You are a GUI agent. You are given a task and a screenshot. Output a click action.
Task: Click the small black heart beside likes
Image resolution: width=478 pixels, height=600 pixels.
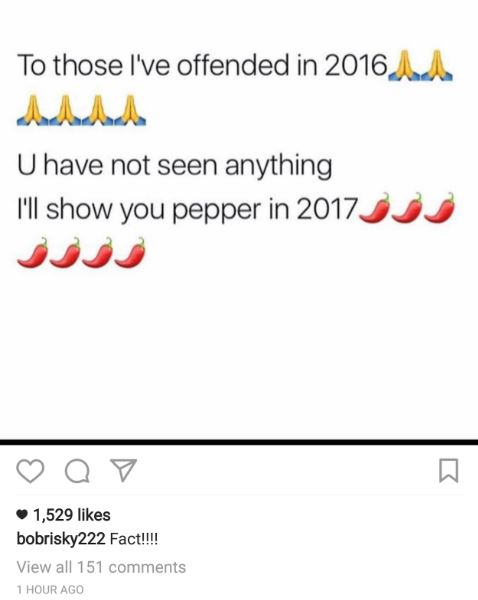(23, 515)
